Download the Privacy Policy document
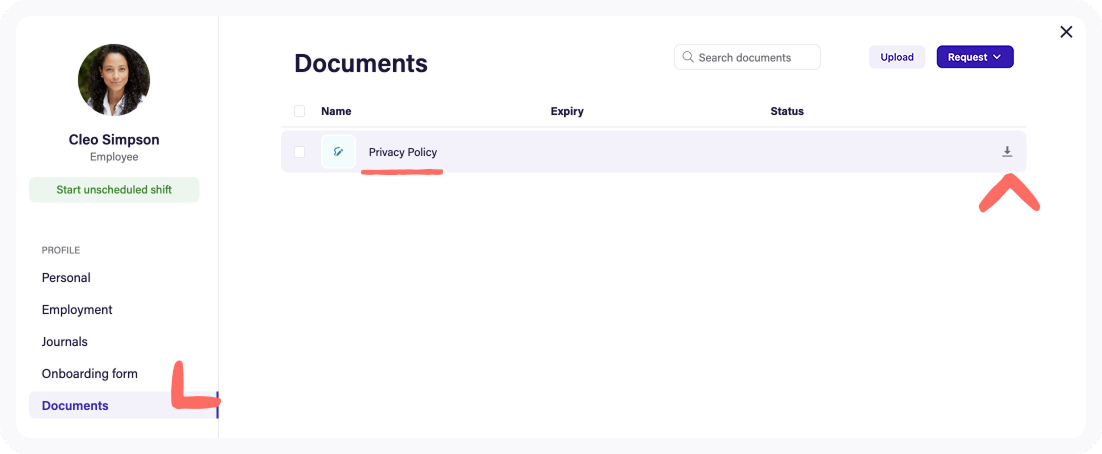This screenshot has width=1102, height=454. coord(1007,152)
